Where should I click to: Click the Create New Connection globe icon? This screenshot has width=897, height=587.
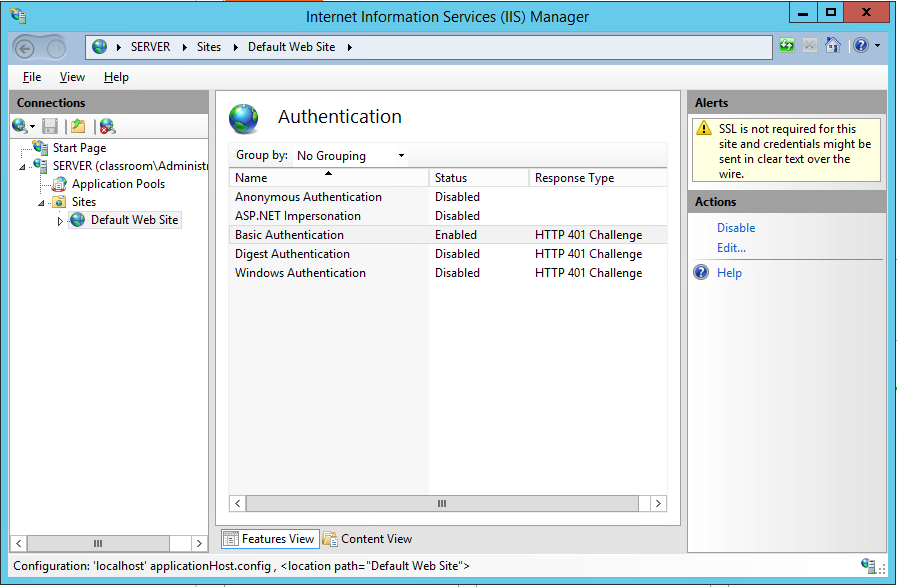(x=20, y=126)
